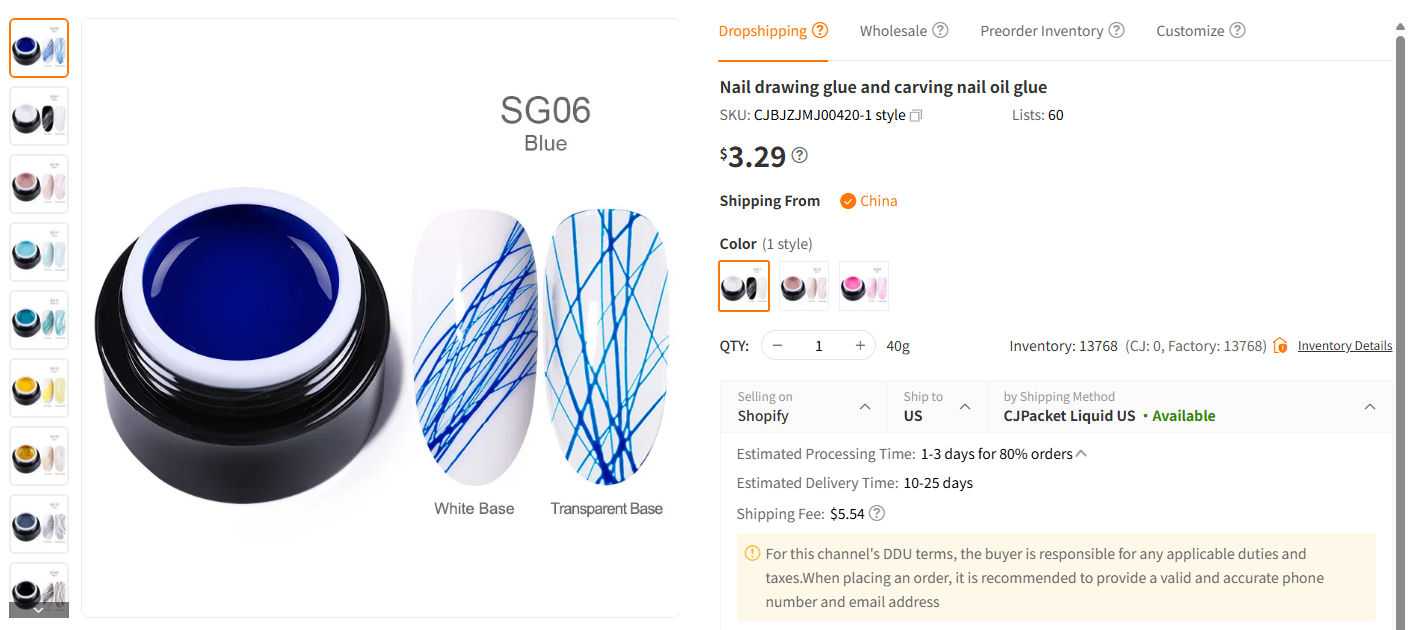Select the pink color style swatch
1413x630 pixels.
pos(864,286)
